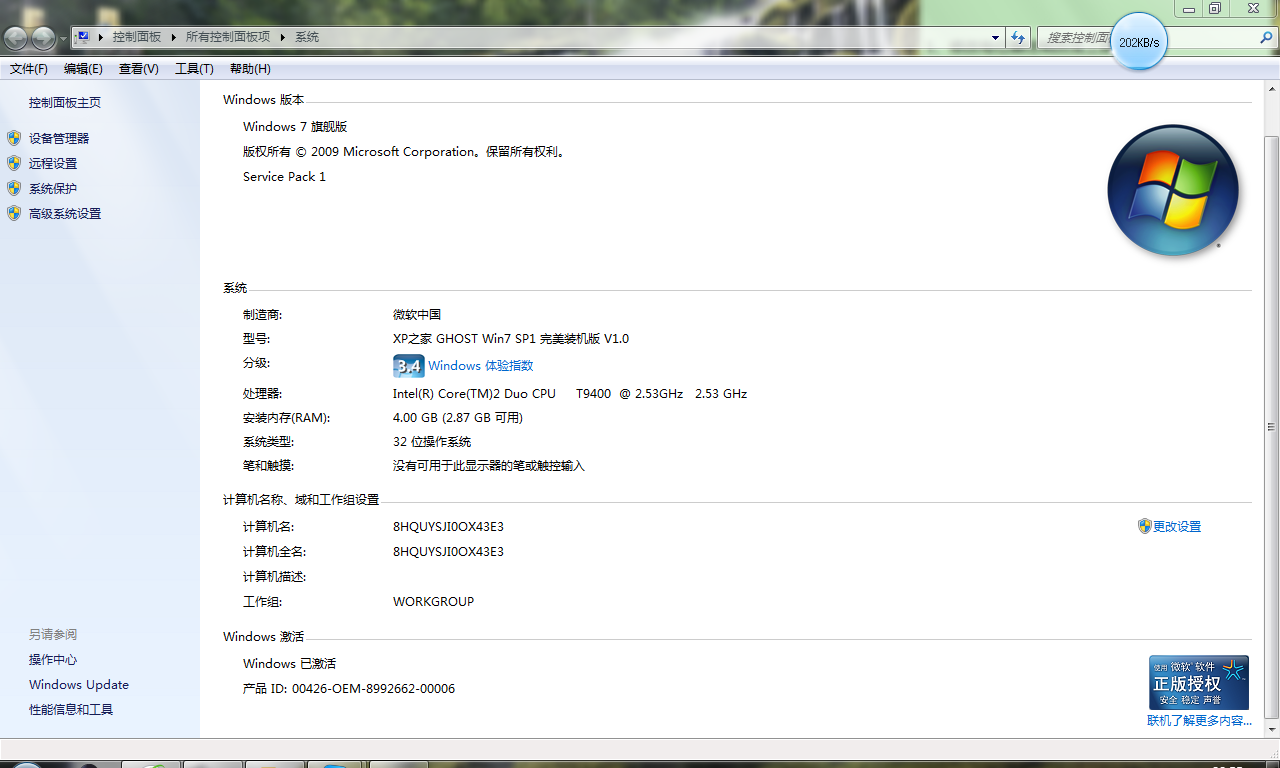Screen dimensions: 1280x768
Task: Click the computer icon in address bar
Action: coord(84,37)
